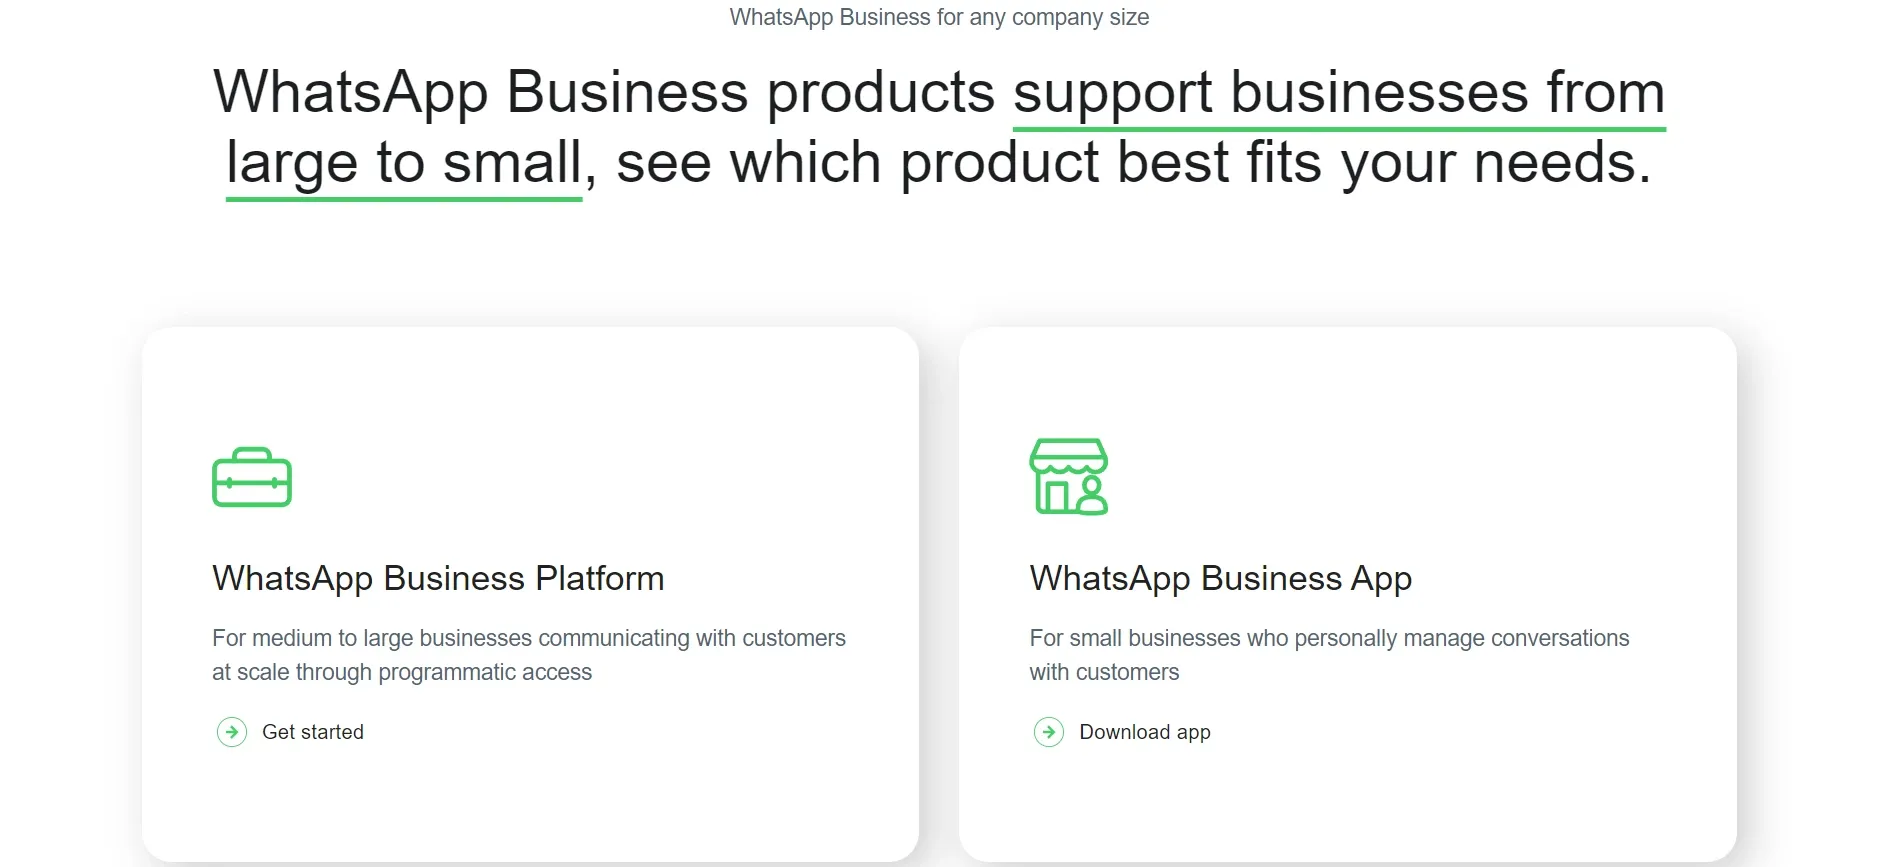
Task: Select the WhatsApp Business App heading
Action: (1221, 578)
